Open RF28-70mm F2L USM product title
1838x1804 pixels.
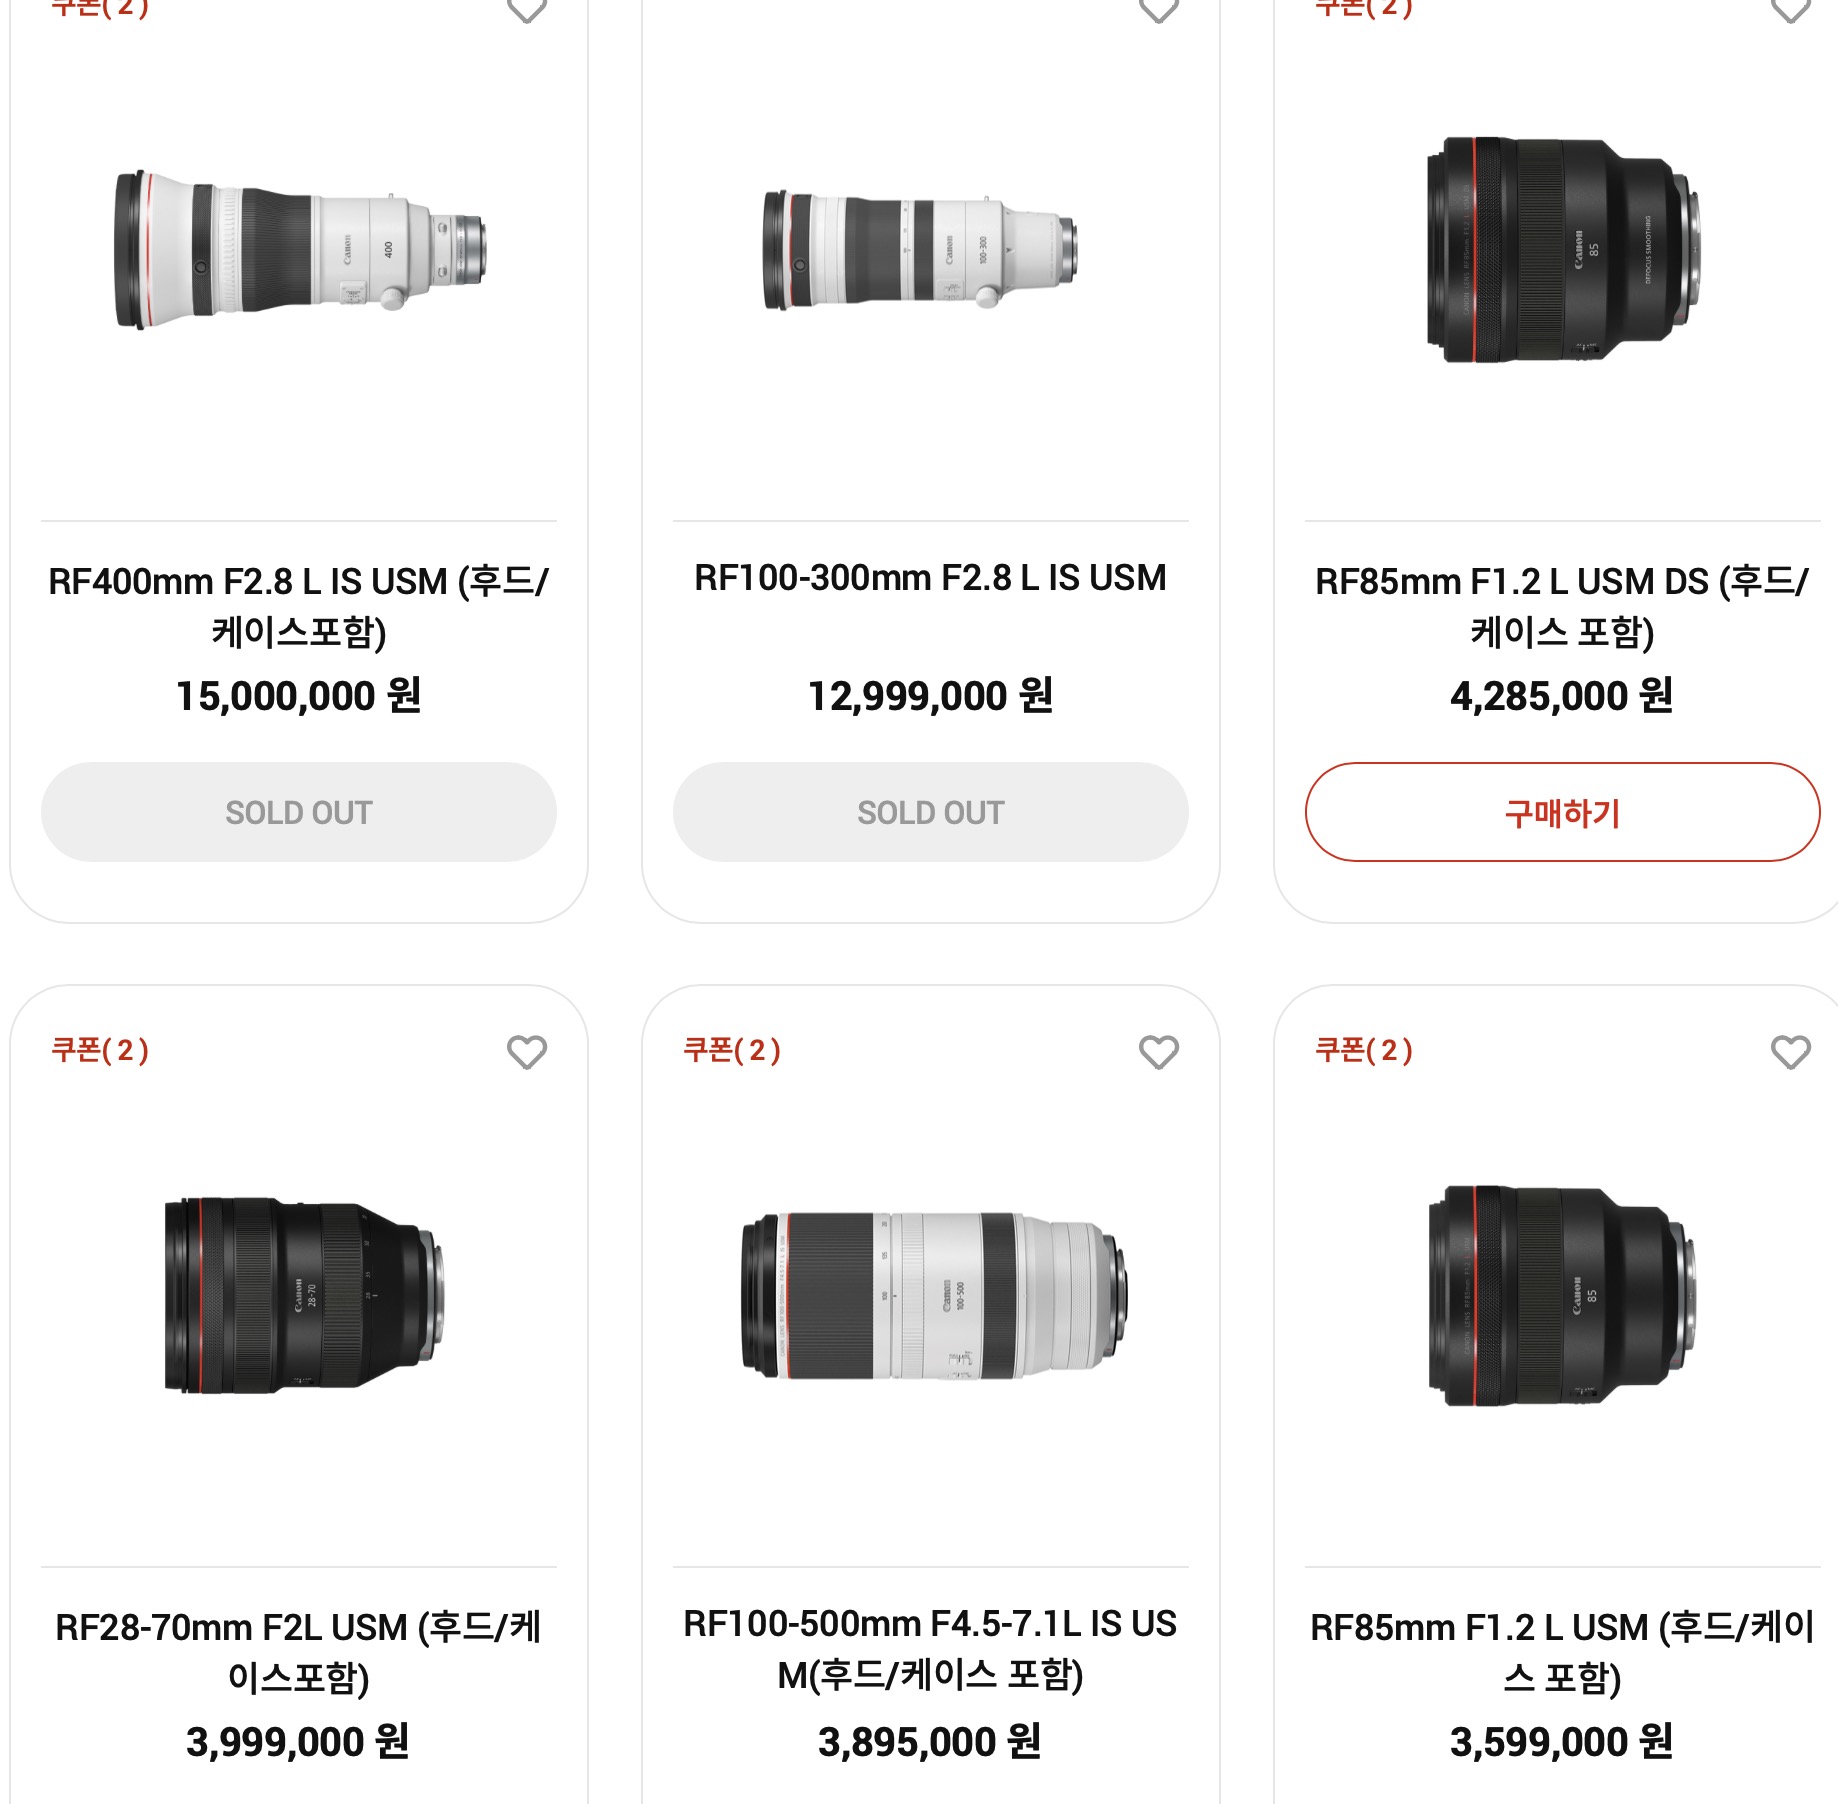point(299,1652)
